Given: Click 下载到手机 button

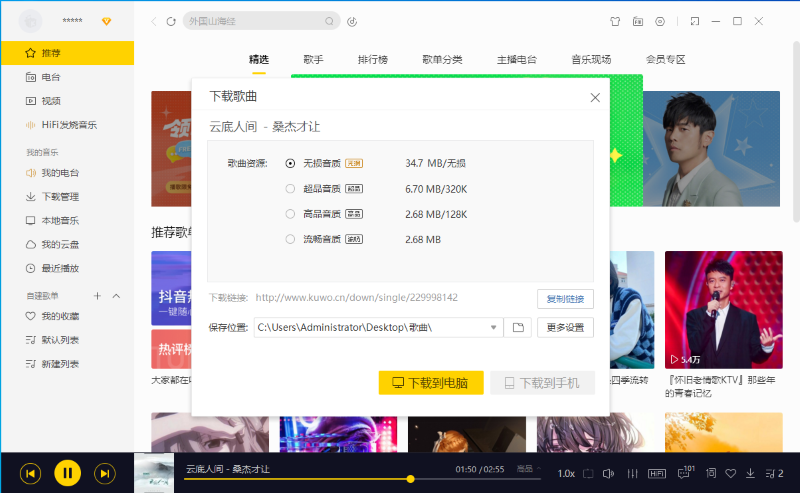Looking at the screenshot, I should (542, 383).
